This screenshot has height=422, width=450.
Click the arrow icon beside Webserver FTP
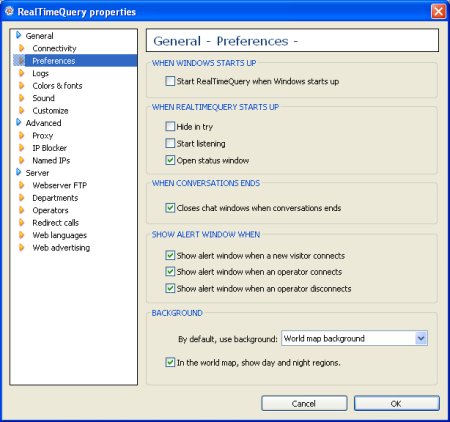pyautogui.click(x=21, y=185)
